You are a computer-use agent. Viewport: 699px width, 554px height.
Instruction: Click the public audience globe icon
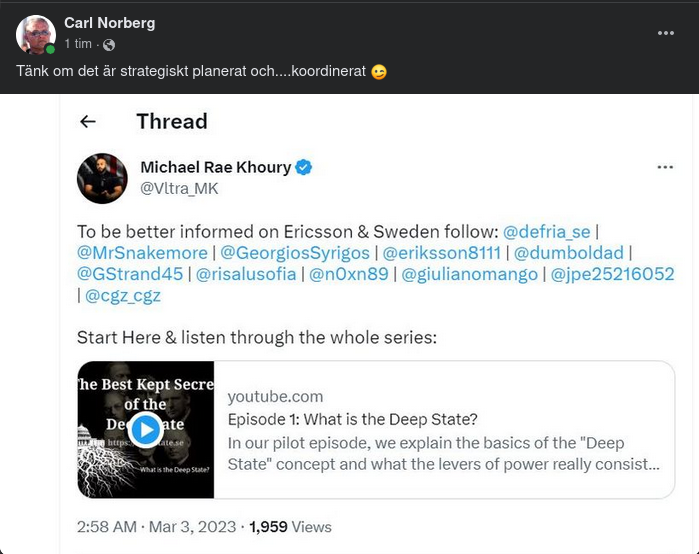point(109,45)
